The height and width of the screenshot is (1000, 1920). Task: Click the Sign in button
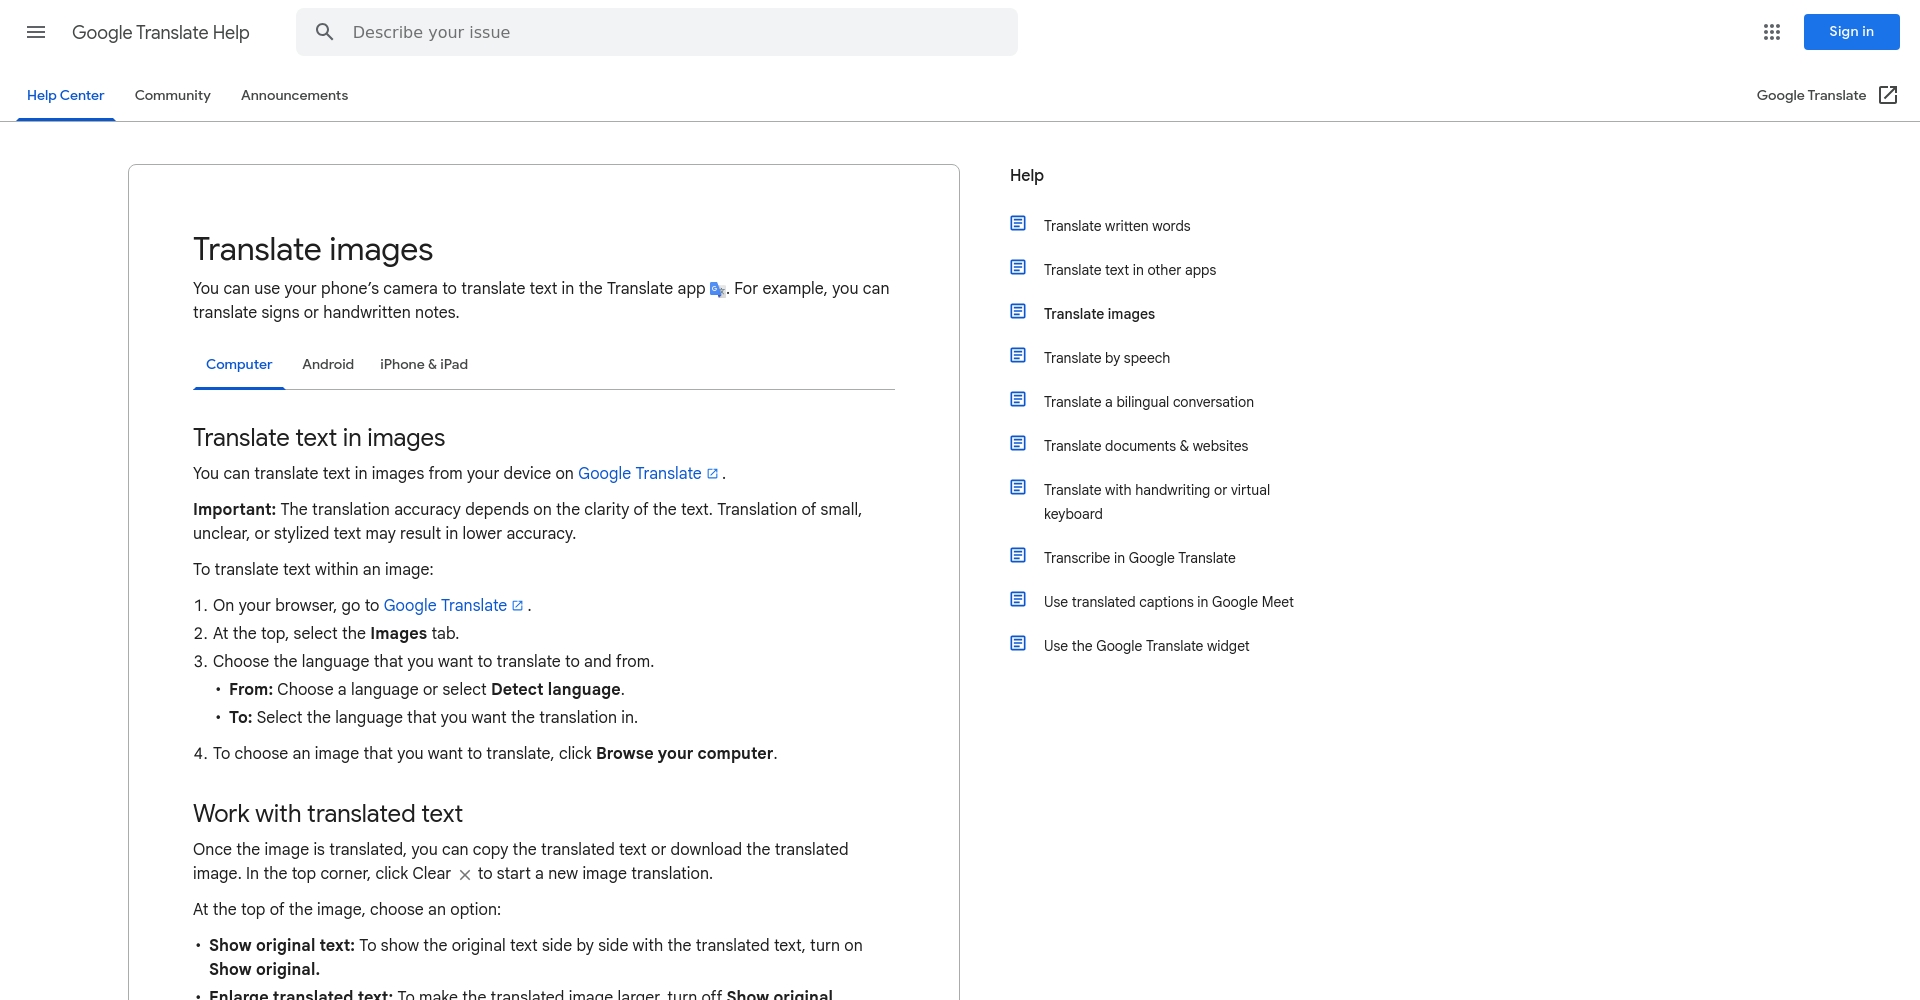tap(1851, 32)
